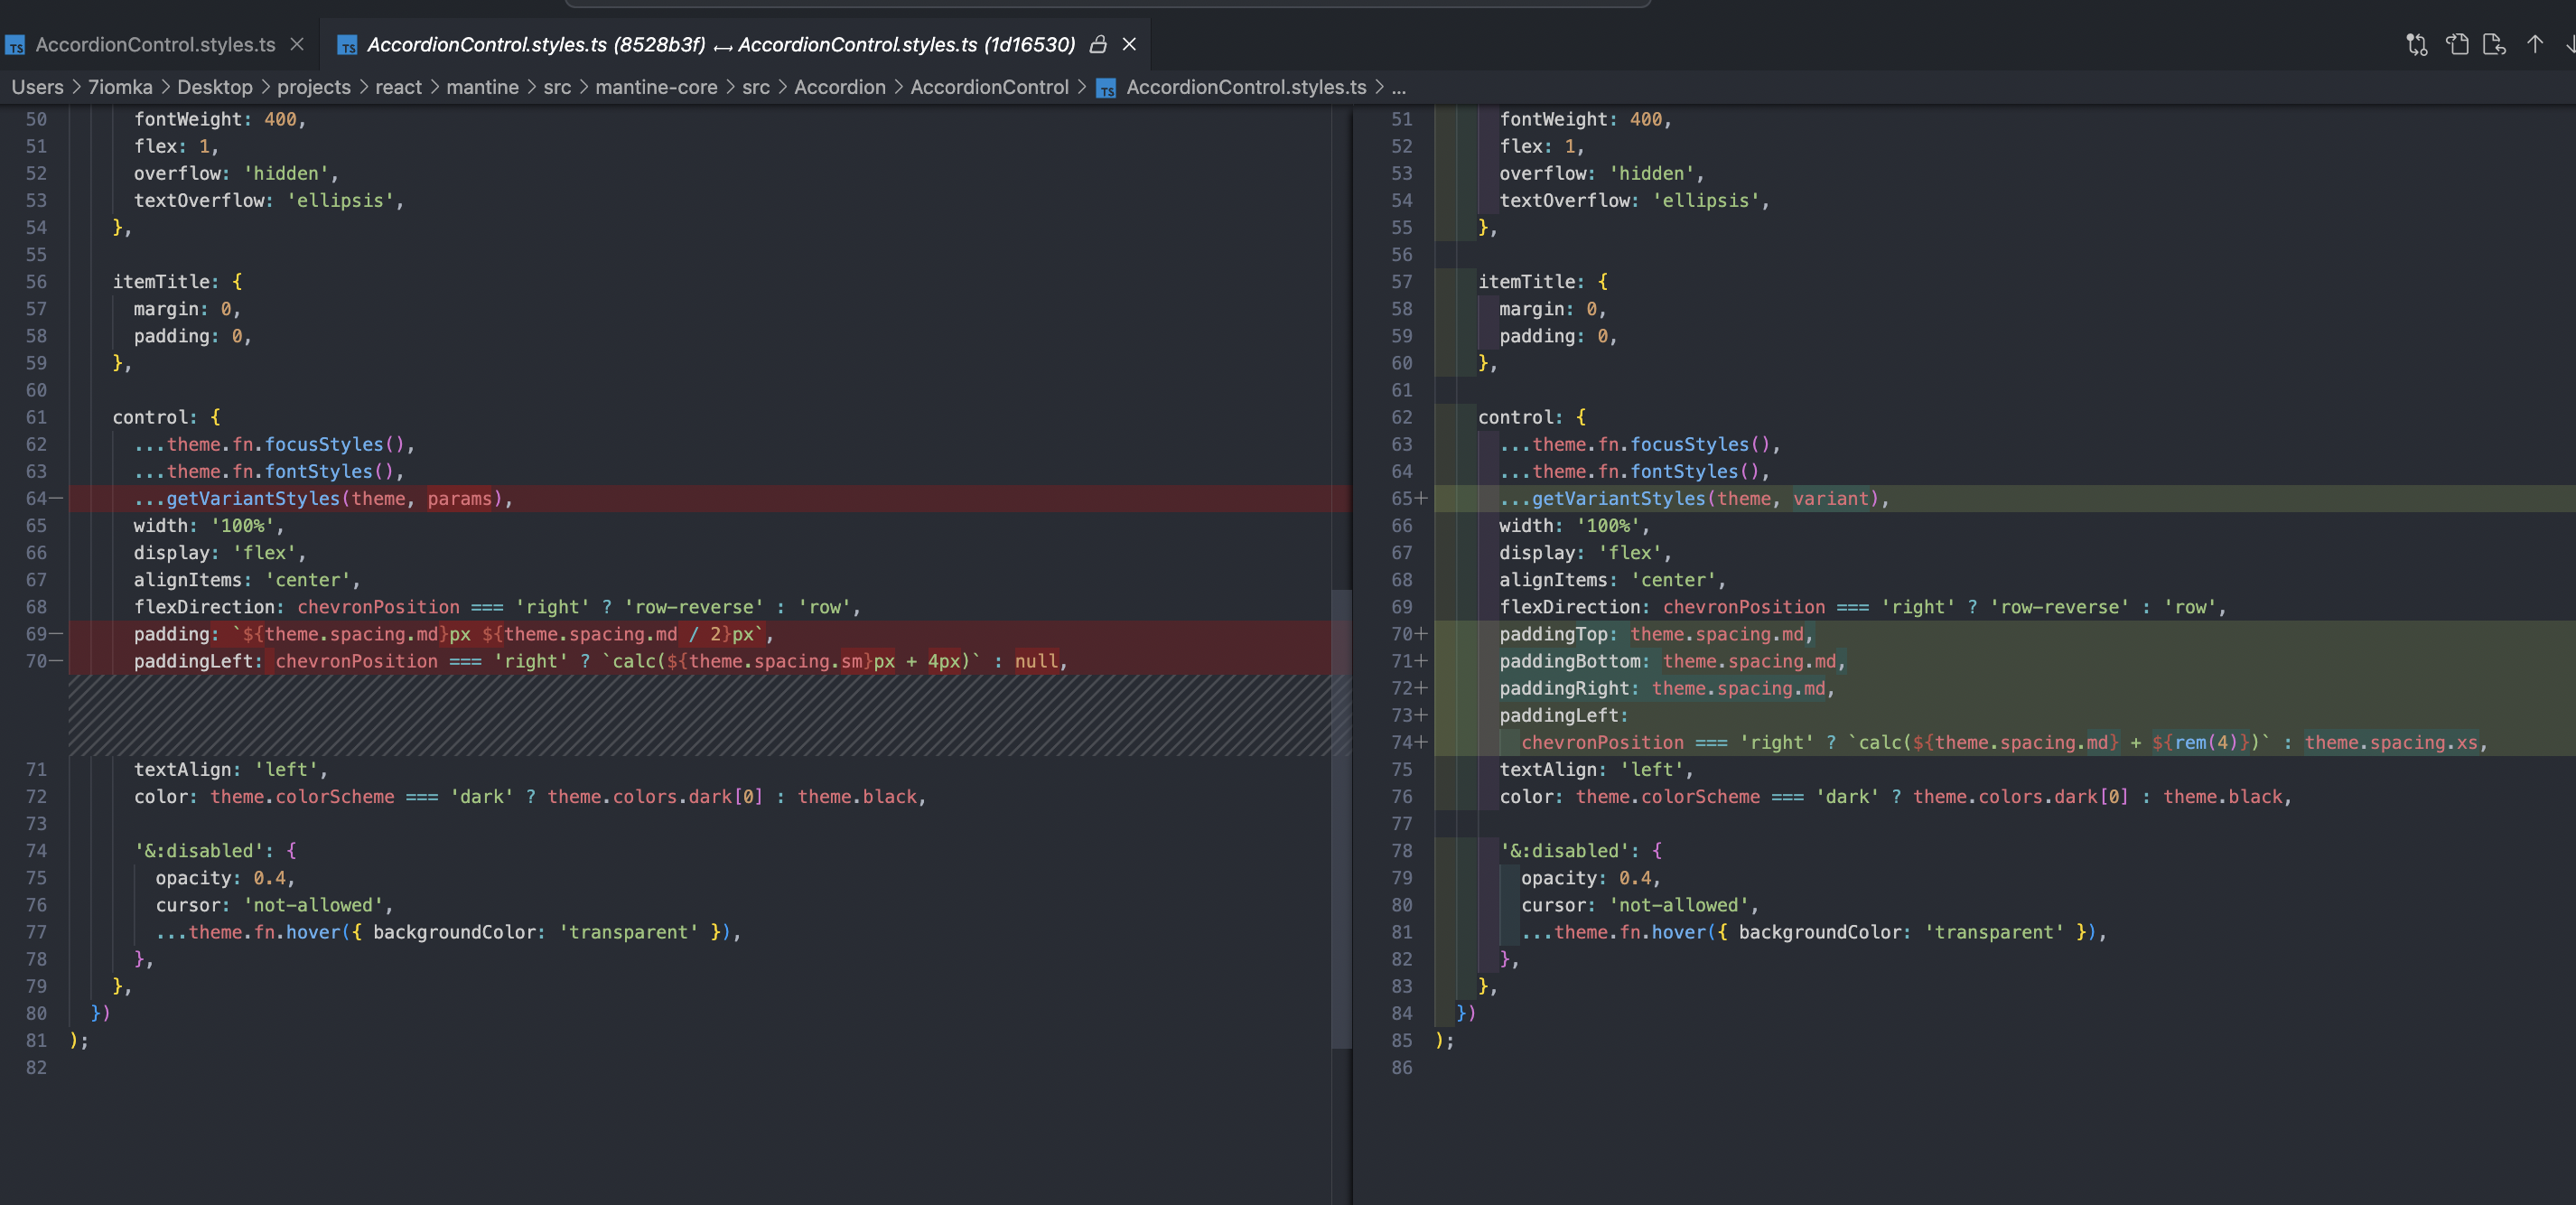Click 'variant' in the added getVariantStyles line
Image resolution: width=2576 pixels, height=1205 pixels.
(x=1831, y=498)
